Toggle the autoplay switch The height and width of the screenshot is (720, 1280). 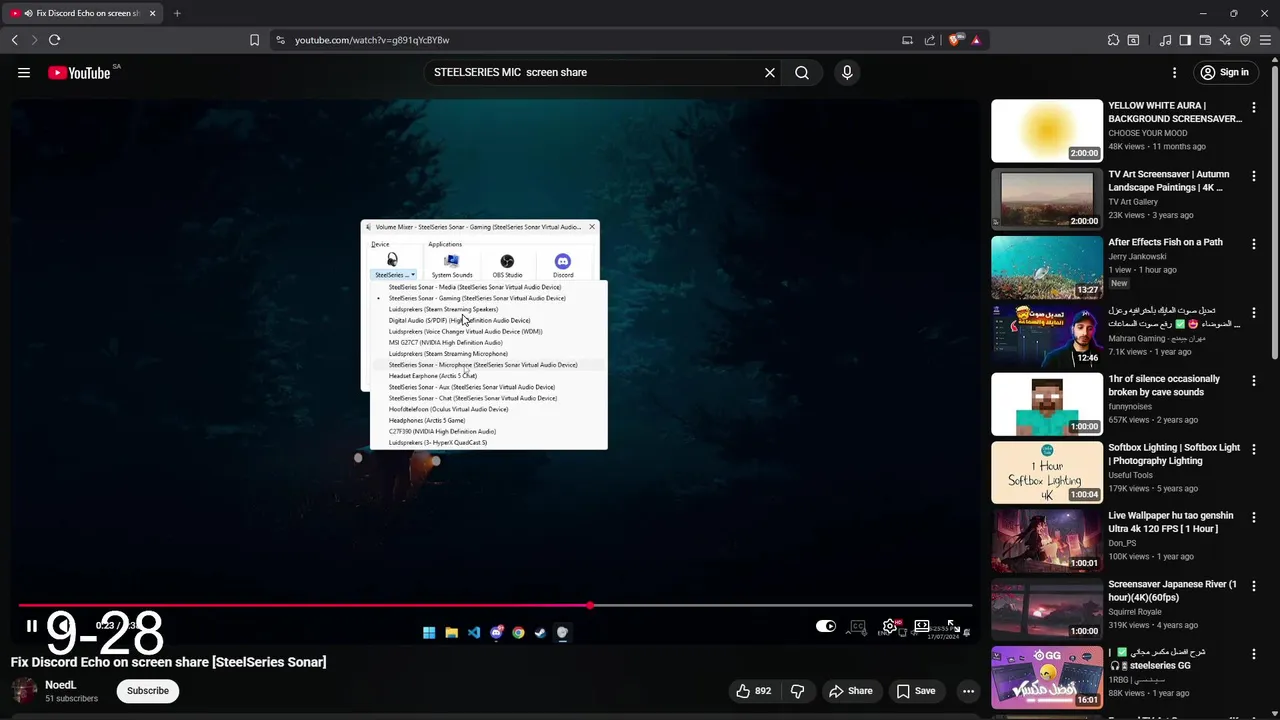pos(826,626)
